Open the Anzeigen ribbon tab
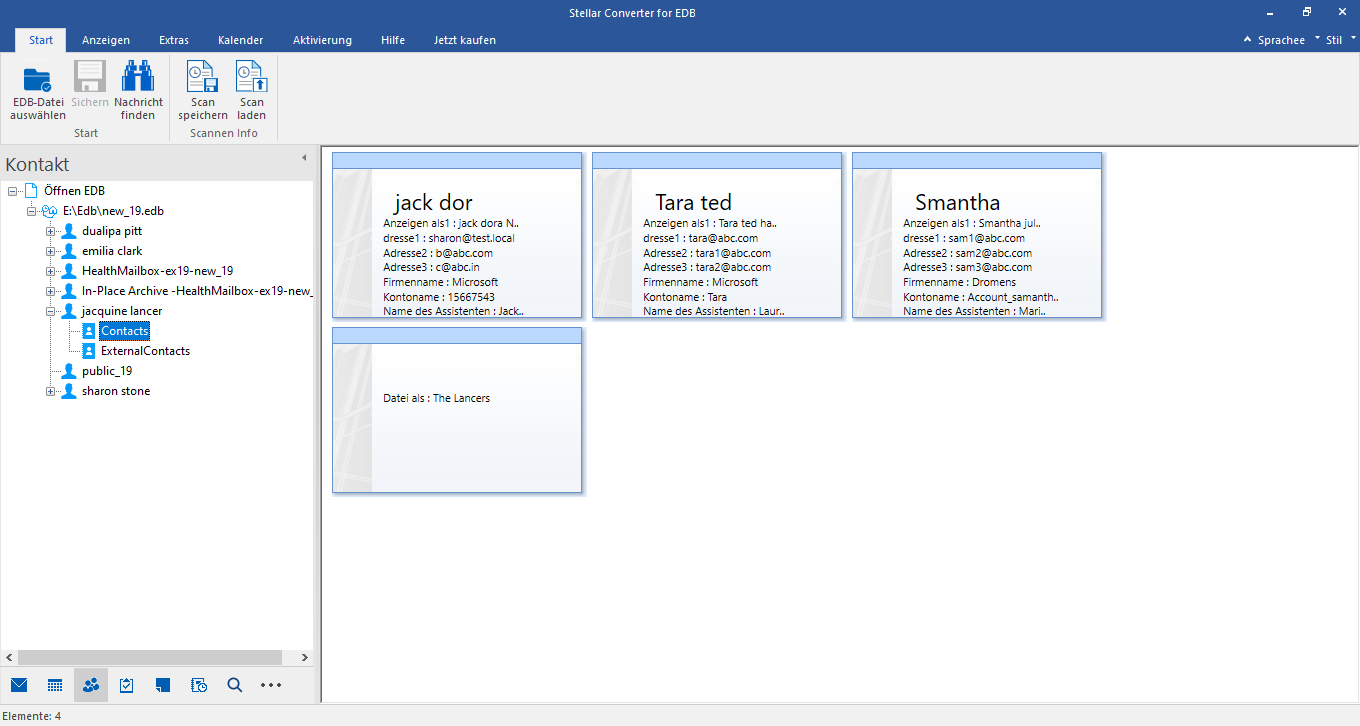 pos(106,40)
